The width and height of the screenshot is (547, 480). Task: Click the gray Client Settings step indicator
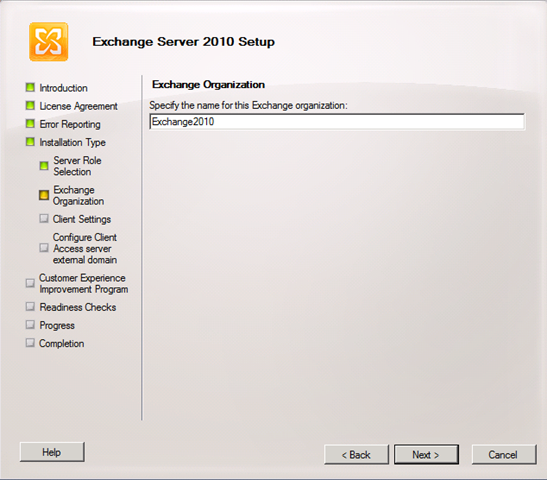click(x=44, y=219)
